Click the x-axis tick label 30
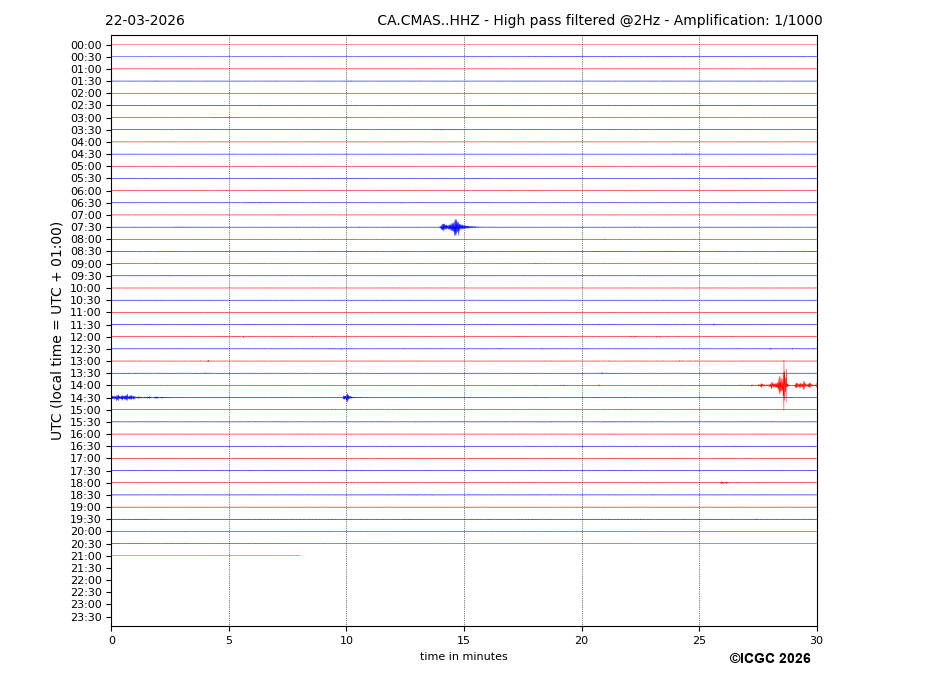This screenshot has height=696, width=927. point(816,640)
